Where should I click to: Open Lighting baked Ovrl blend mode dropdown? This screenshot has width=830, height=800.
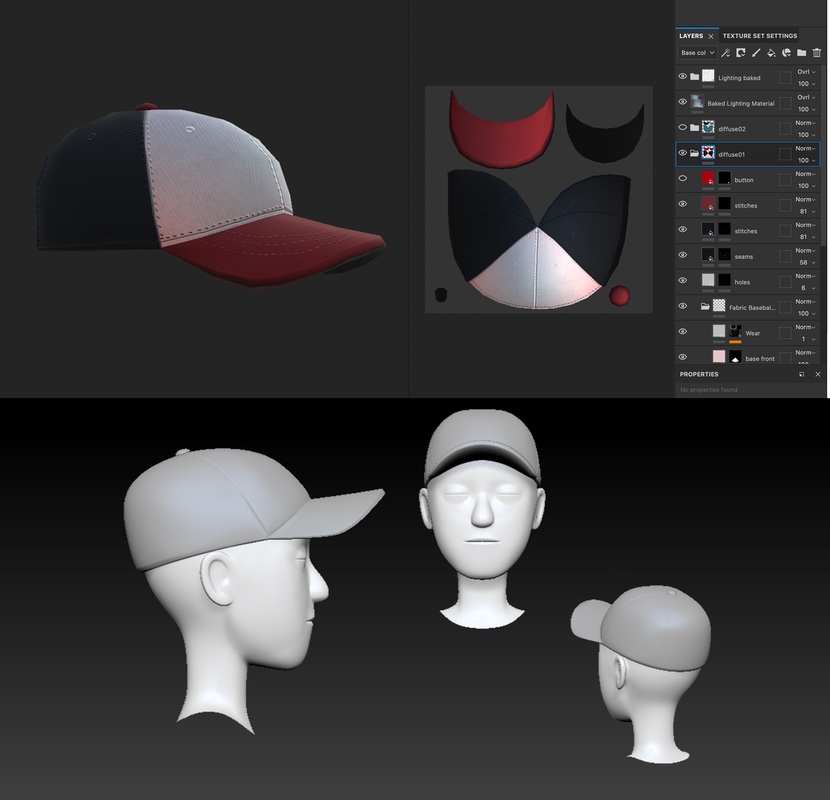806,72
